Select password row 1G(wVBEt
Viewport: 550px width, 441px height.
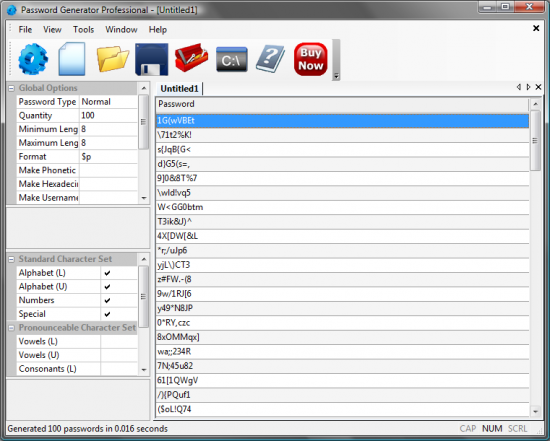coord(342,121)
